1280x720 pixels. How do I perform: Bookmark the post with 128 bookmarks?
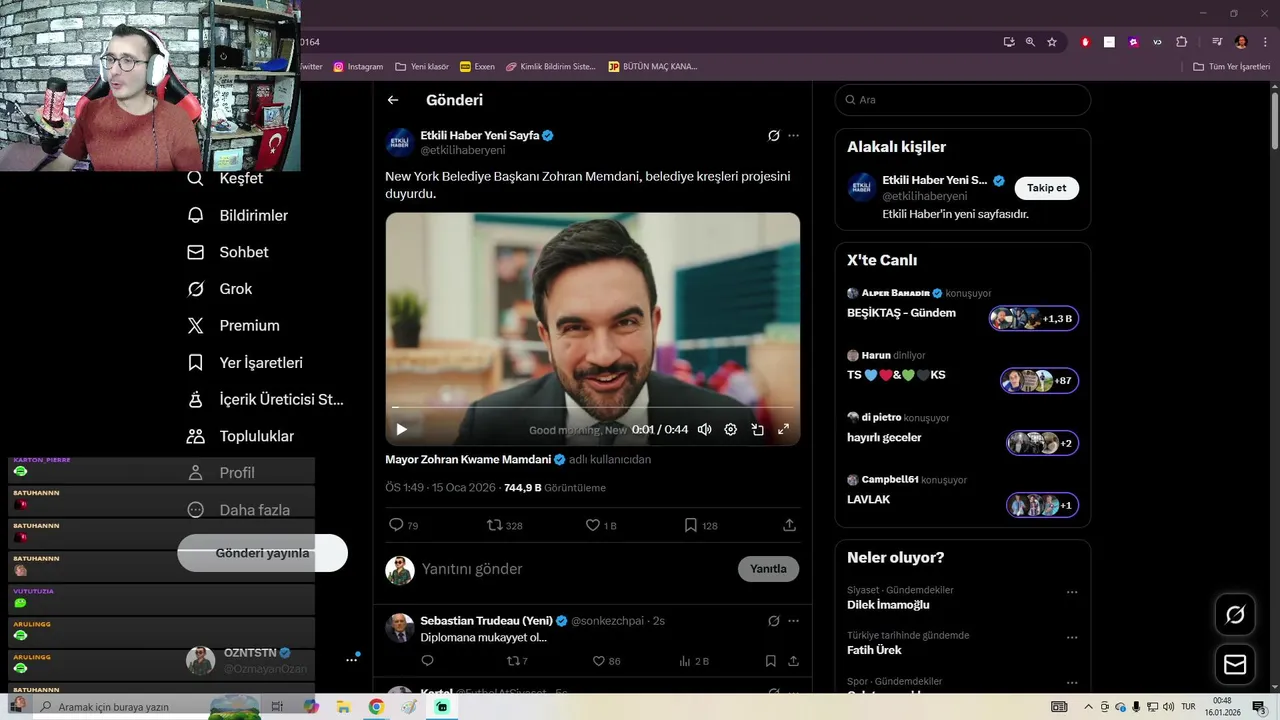tap(701, 525)
